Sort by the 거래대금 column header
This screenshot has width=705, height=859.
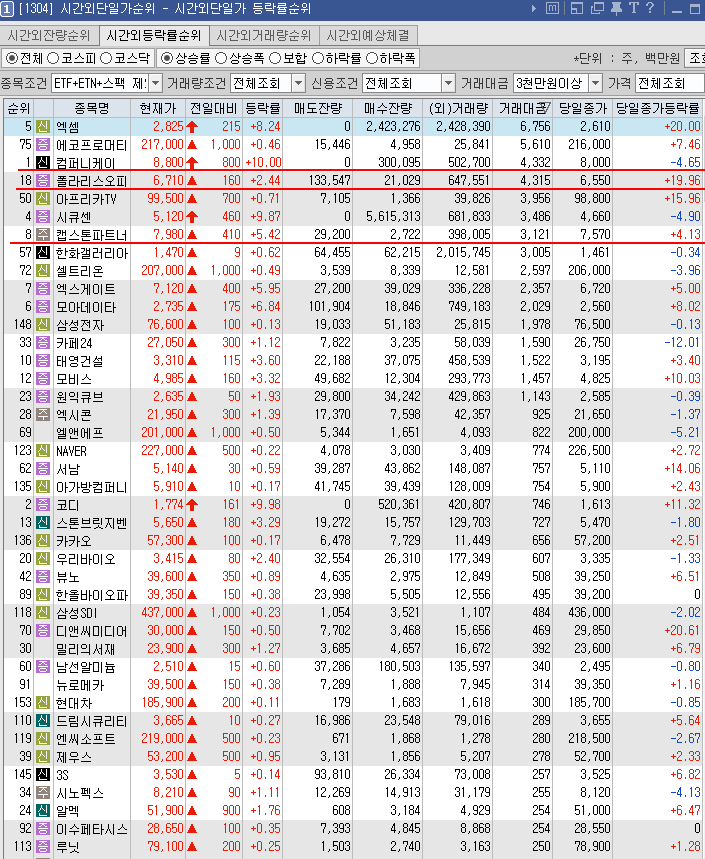tap(523, 108)
